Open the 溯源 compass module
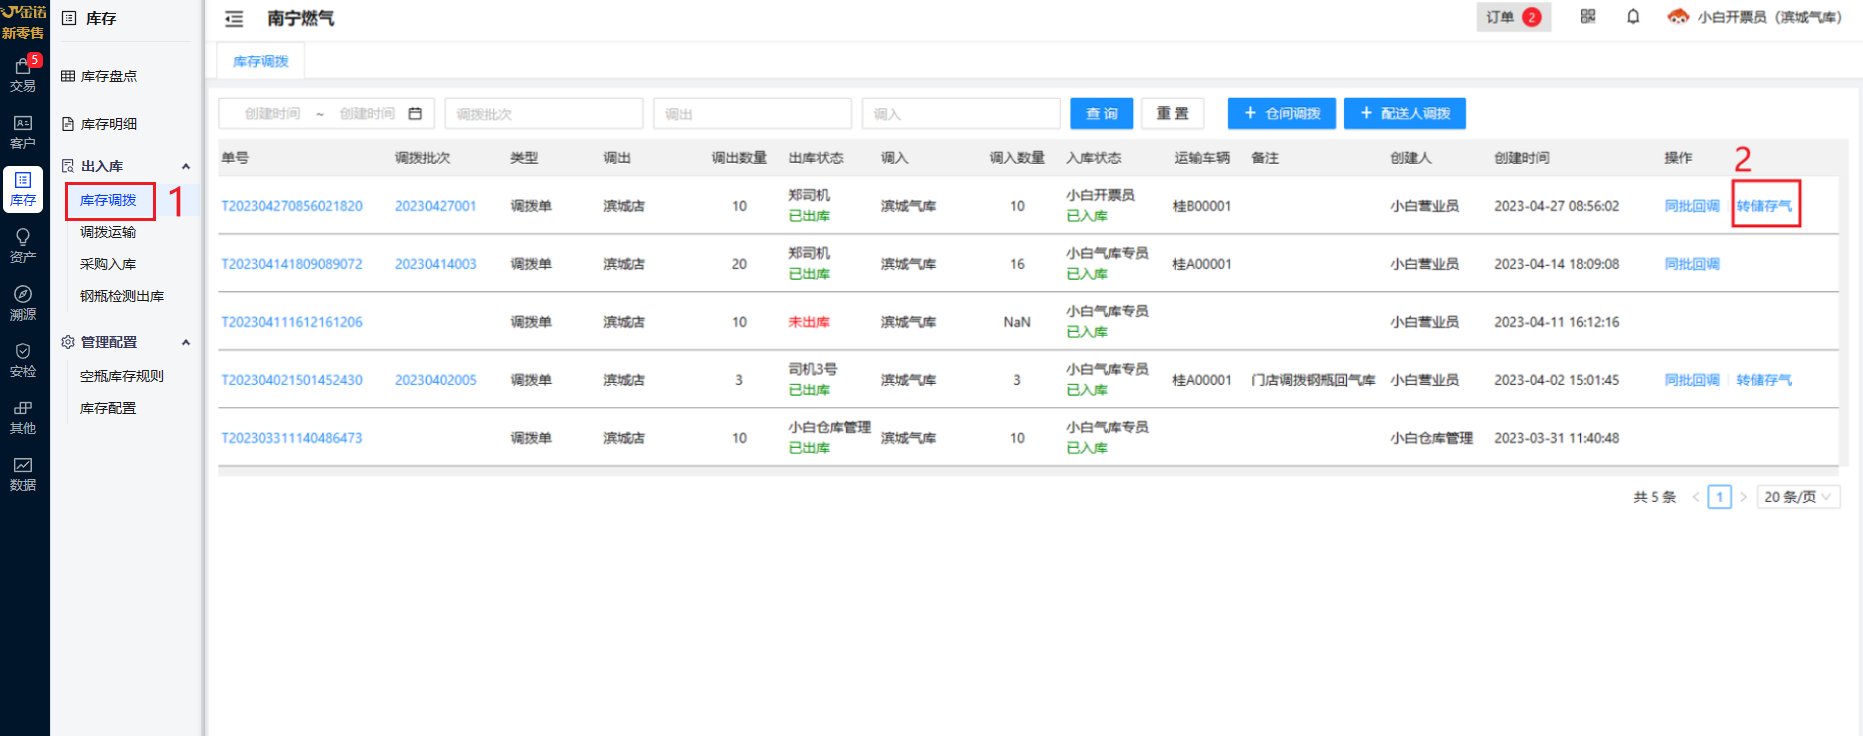Screen dimensions: 1863x736 click(23, 302)
